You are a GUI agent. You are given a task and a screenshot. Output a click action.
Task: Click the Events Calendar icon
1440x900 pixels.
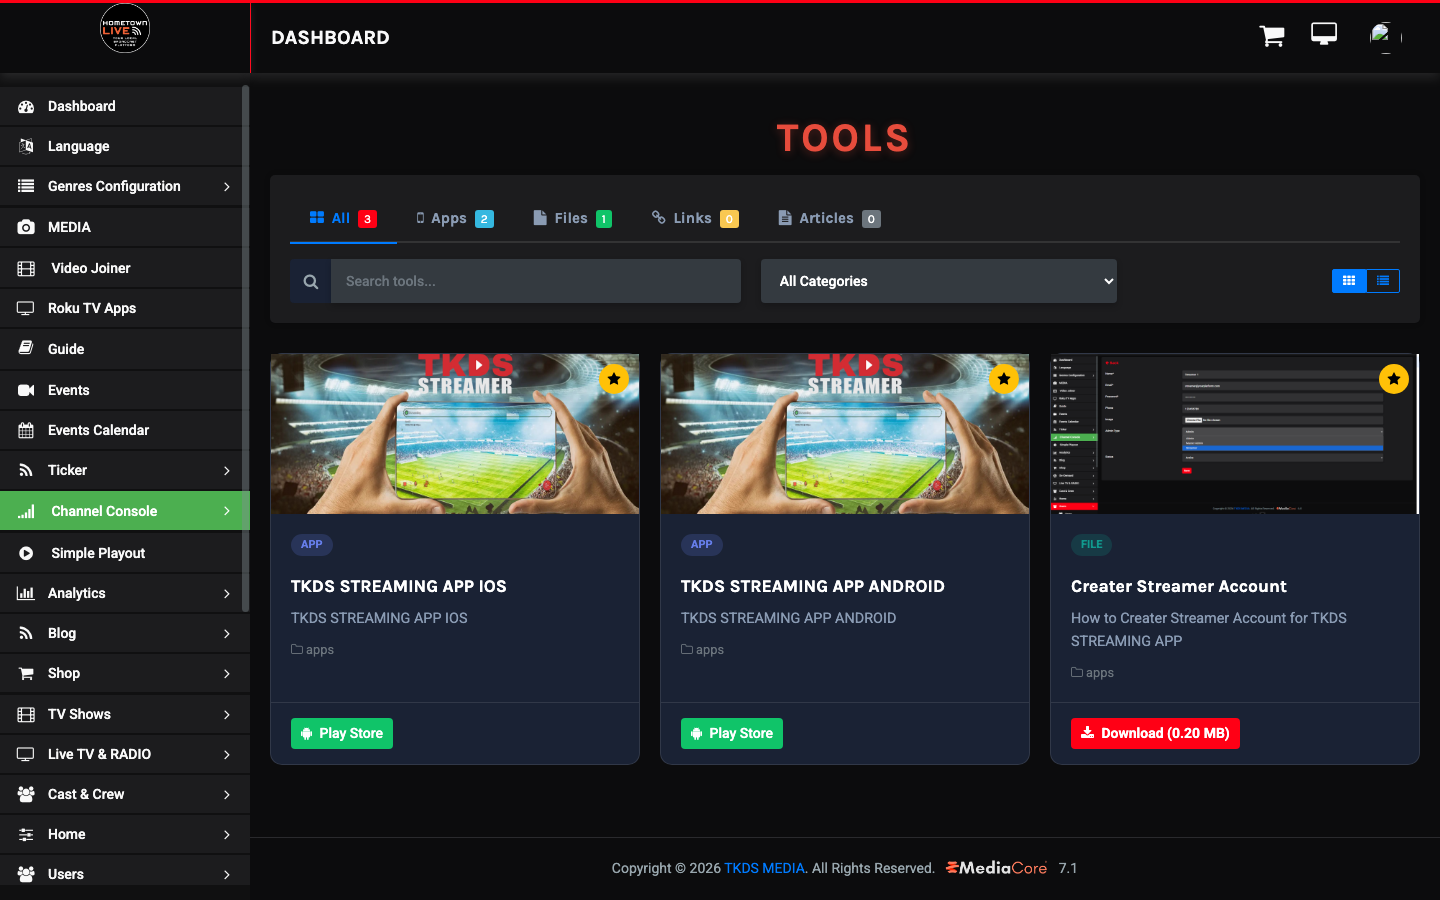(x=26, y=430)
